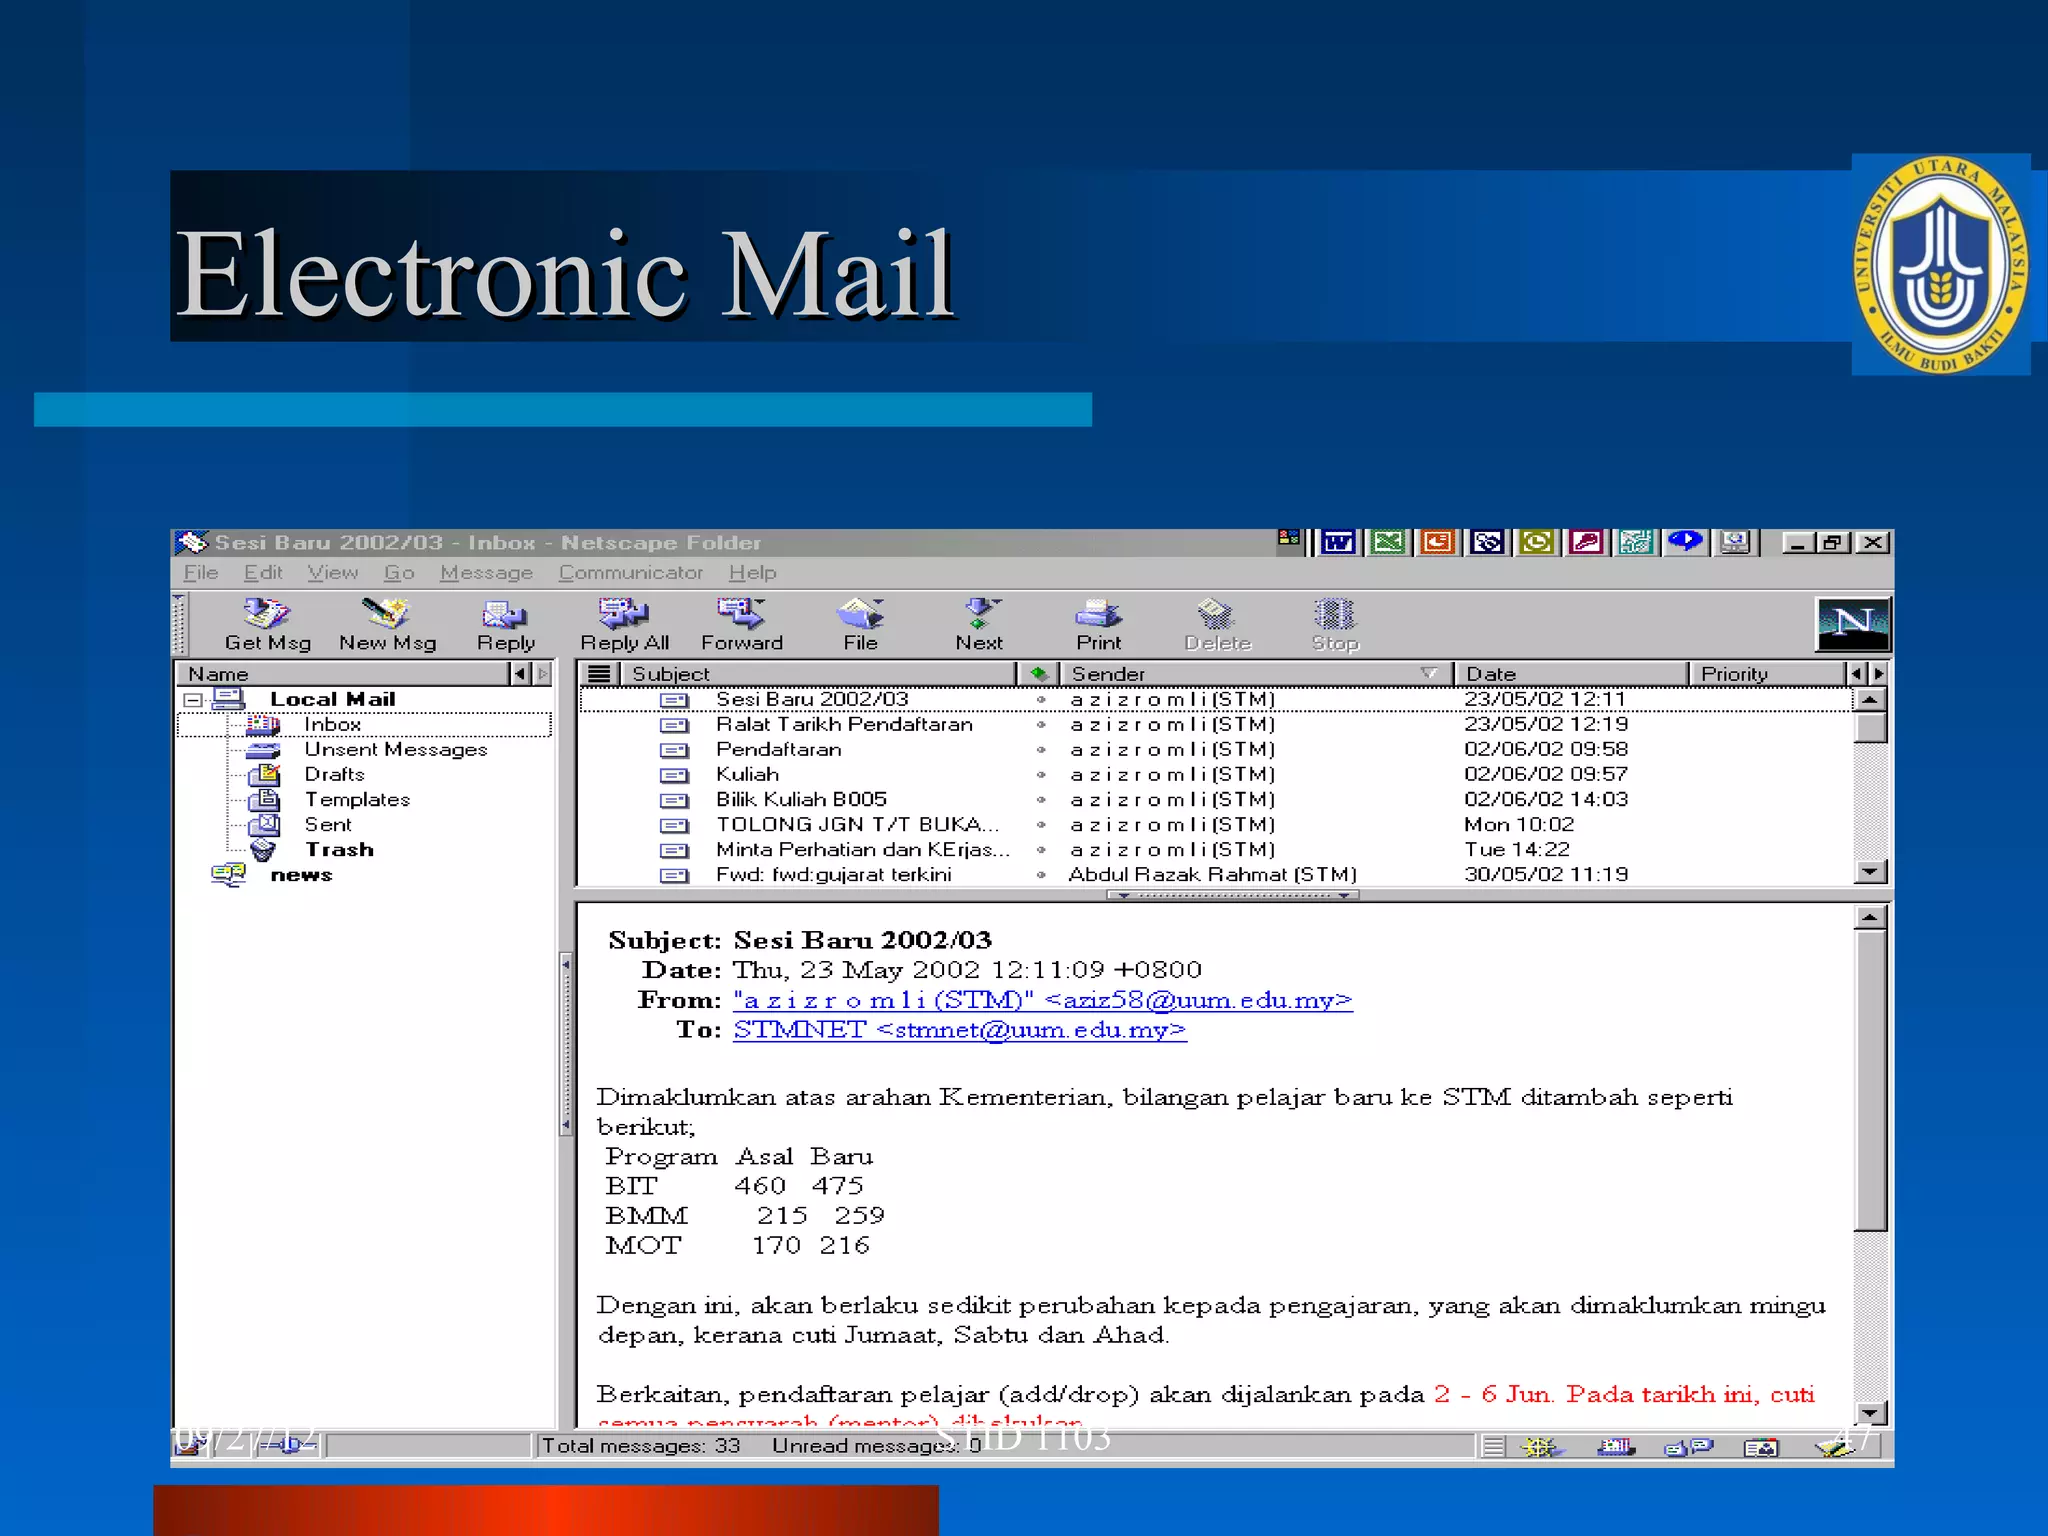Screen dimensions: 2048x1536
Task: Open the Communicator menu
Action: [630, 573]
